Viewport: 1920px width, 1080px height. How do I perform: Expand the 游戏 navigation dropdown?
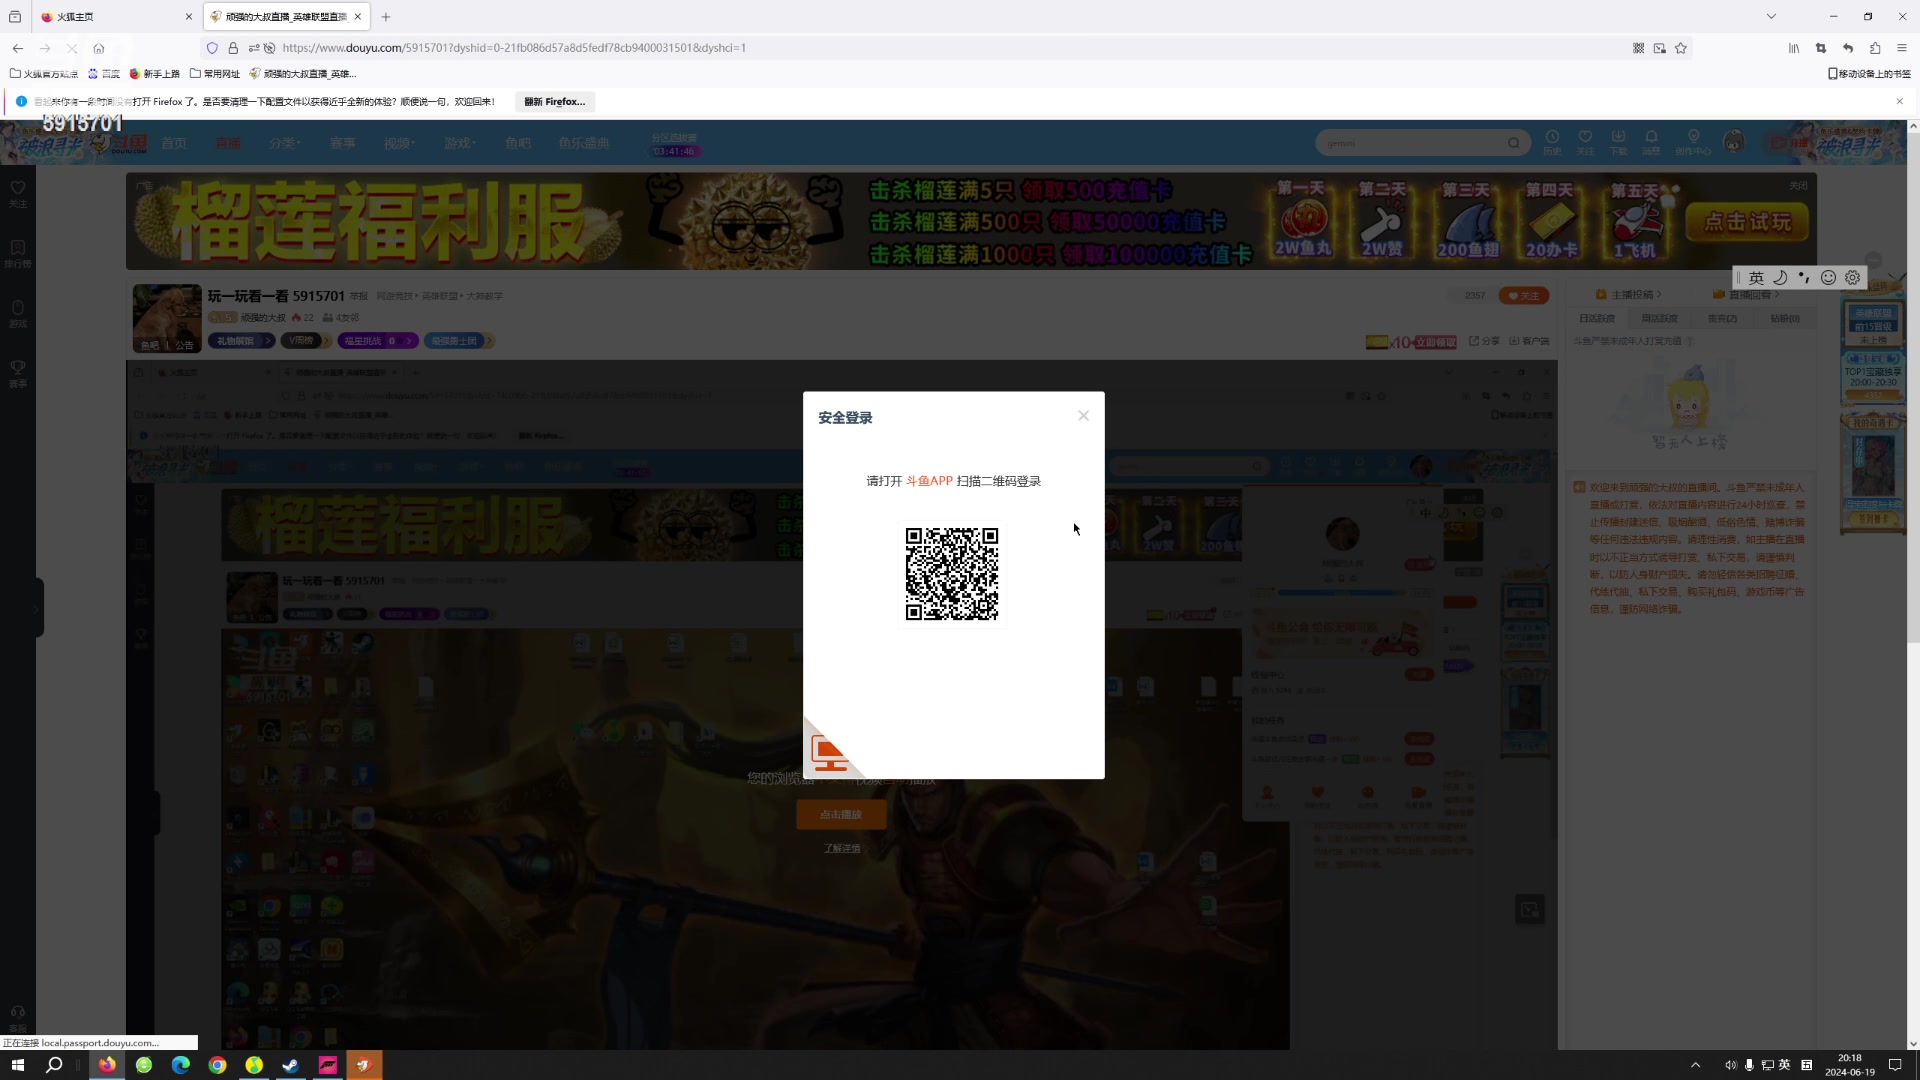[x=460, y=143]
